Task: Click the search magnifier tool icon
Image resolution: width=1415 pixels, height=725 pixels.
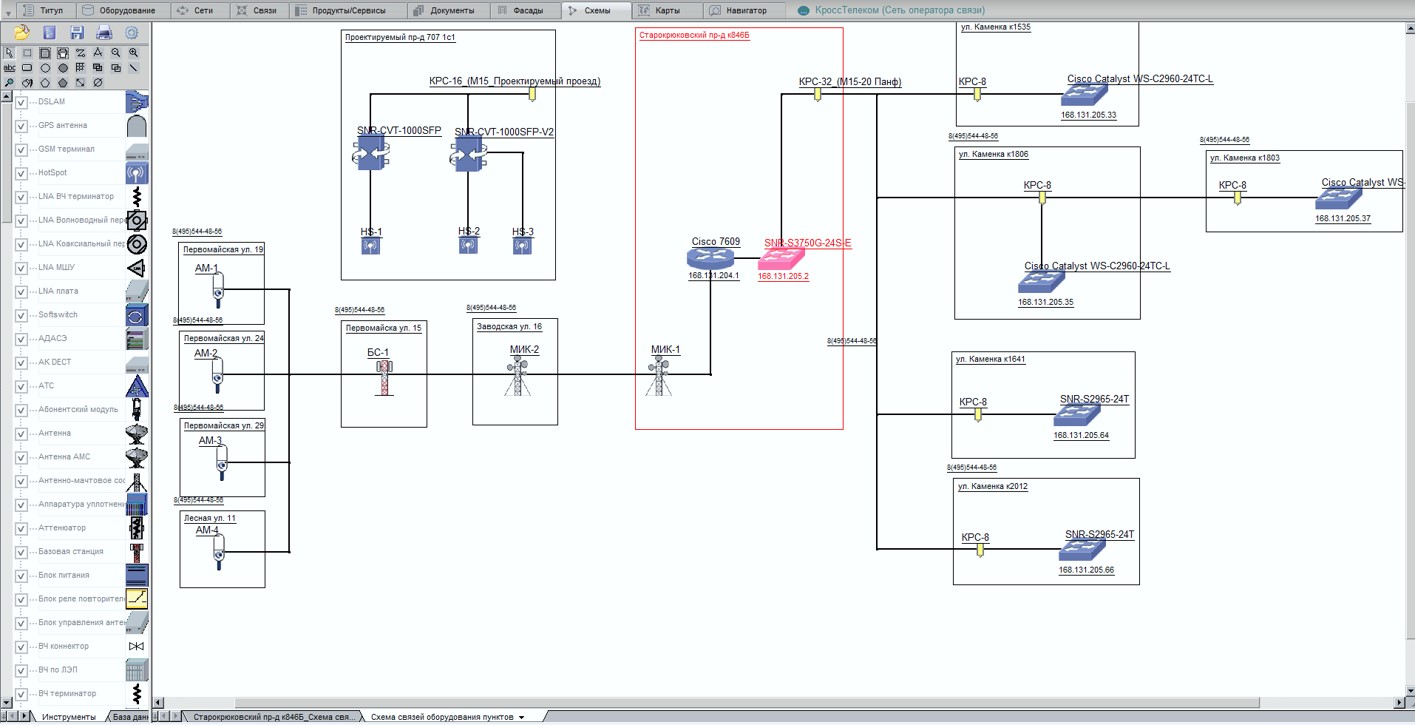Action: pyautogui.click(x=9, y=83)
